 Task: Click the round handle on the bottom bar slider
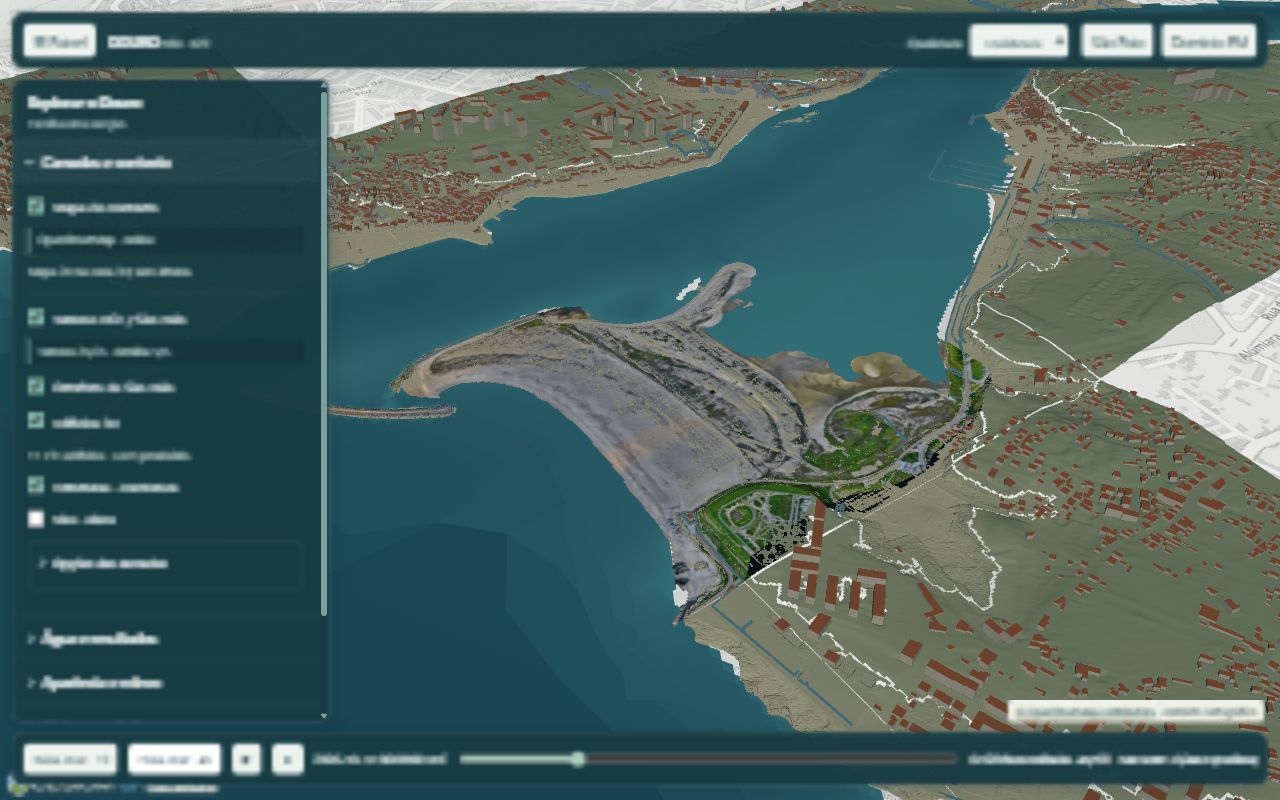[x=577, y=760]
